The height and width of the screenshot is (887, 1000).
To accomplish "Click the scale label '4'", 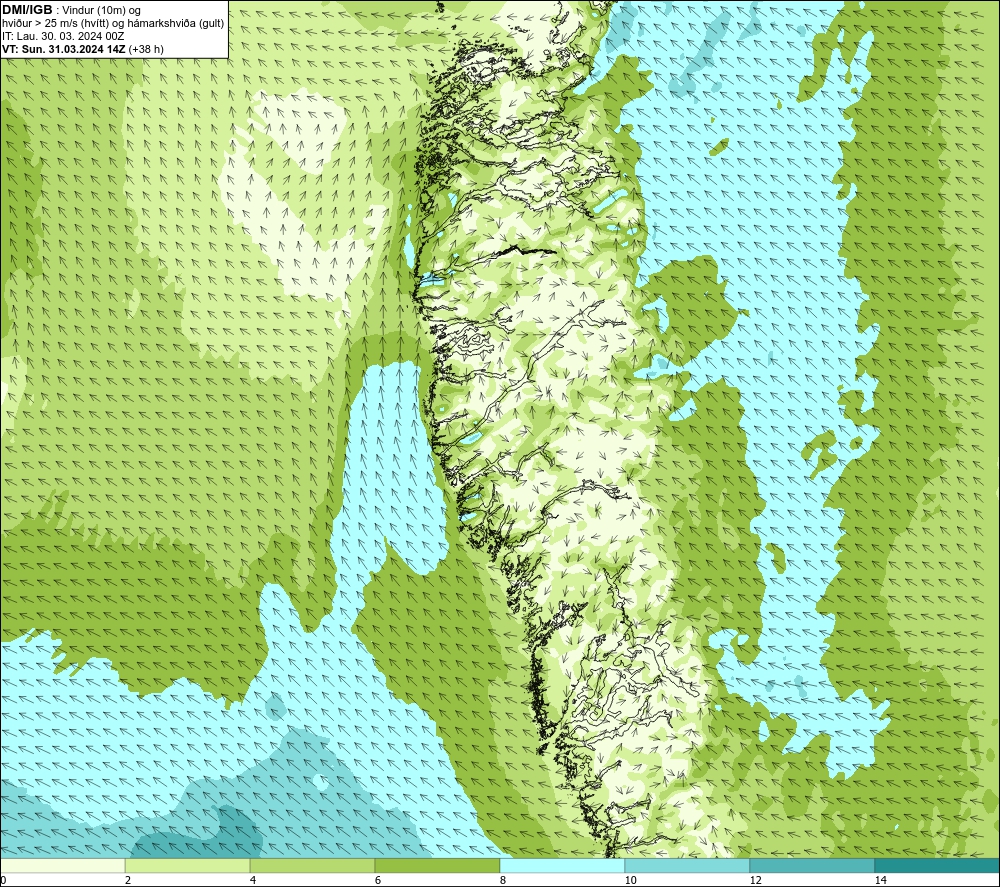I will [253, 880].
